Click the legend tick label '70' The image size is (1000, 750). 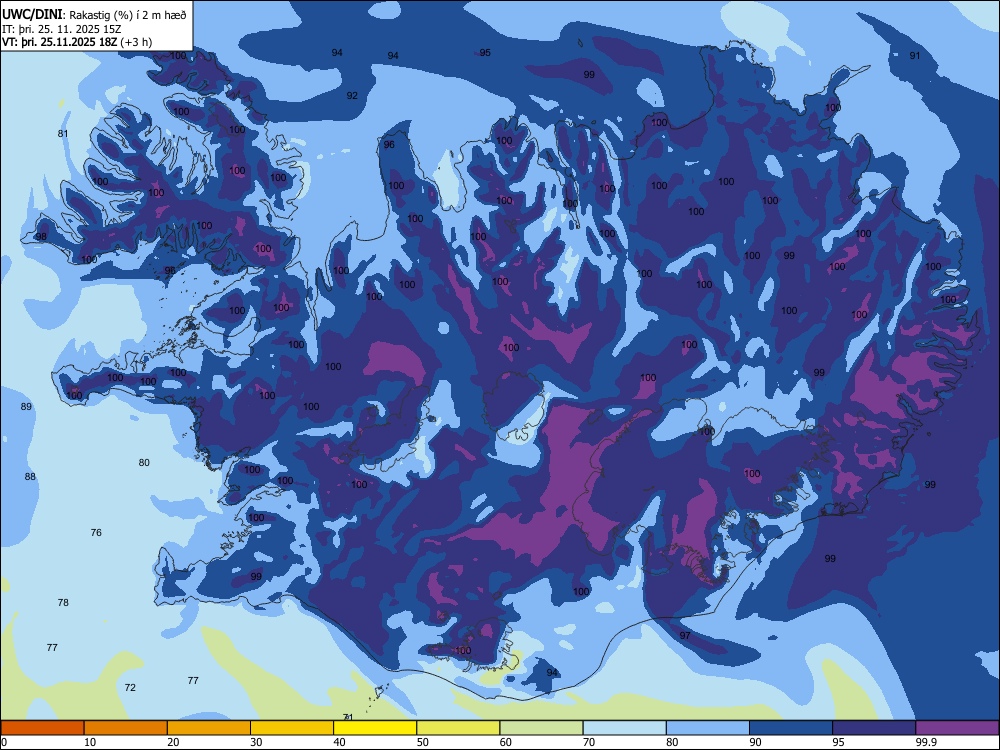point(589,742)
